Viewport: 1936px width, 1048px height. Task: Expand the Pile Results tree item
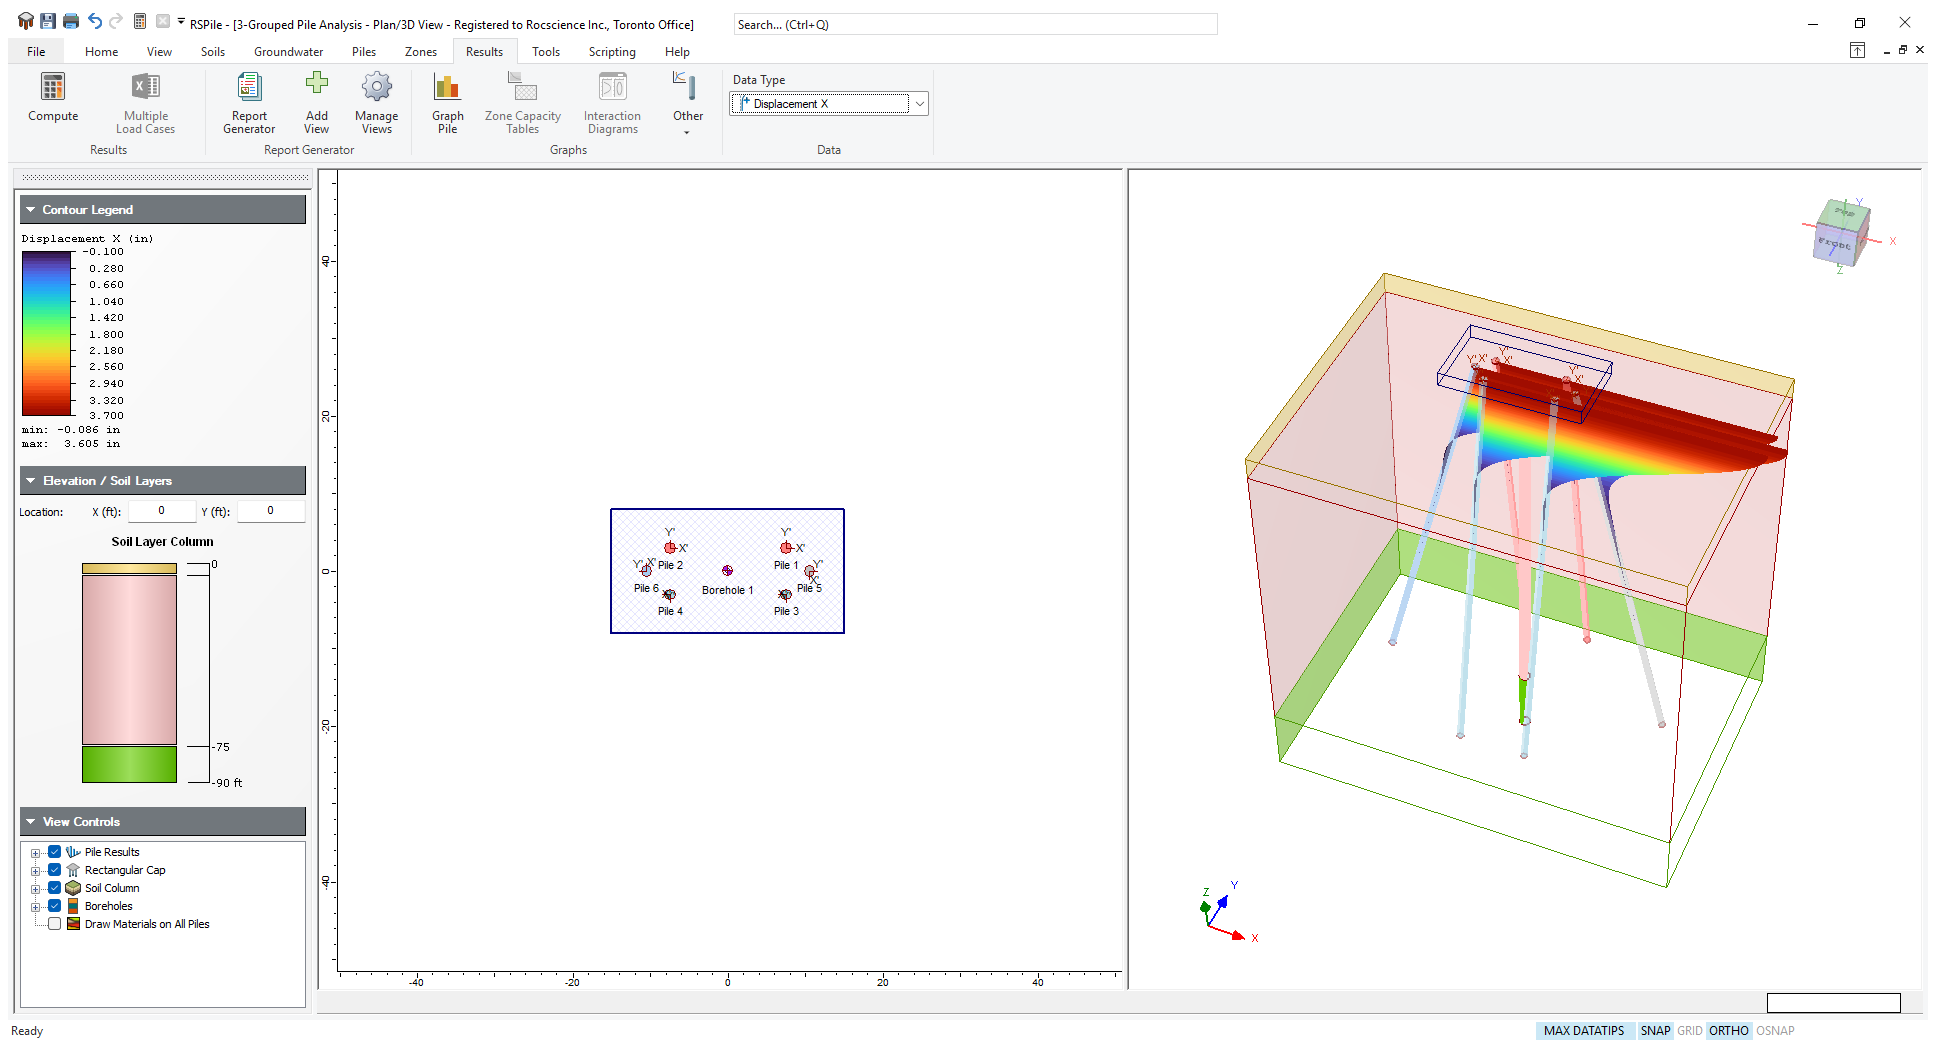36,851
